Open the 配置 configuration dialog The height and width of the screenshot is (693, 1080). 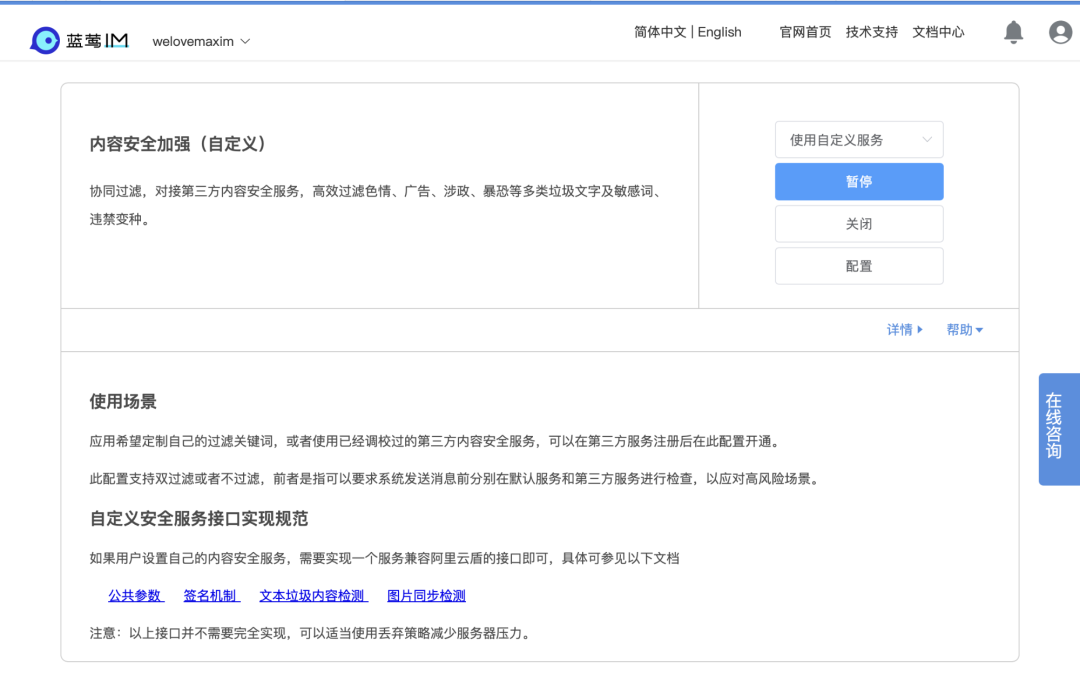[858, 265]
